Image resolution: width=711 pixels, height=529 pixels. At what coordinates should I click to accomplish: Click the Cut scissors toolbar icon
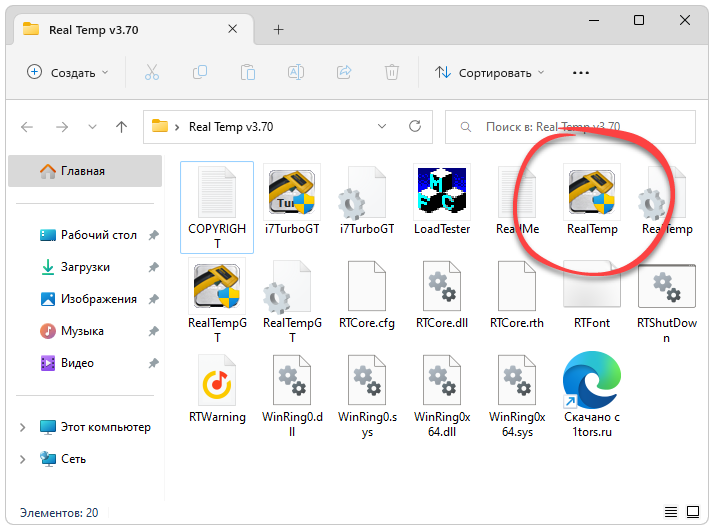click(152, 73)
